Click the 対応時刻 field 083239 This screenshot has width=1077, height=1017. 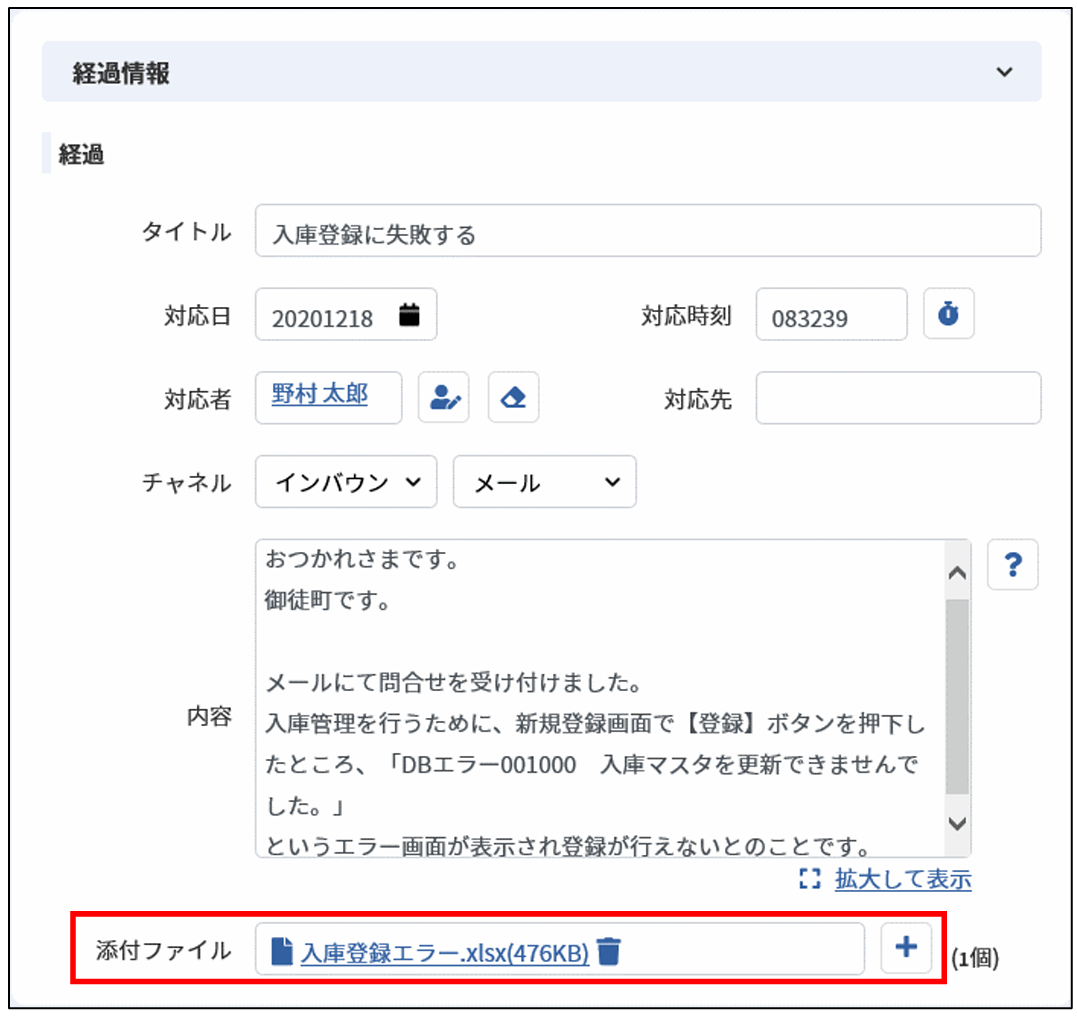[831, 315]
